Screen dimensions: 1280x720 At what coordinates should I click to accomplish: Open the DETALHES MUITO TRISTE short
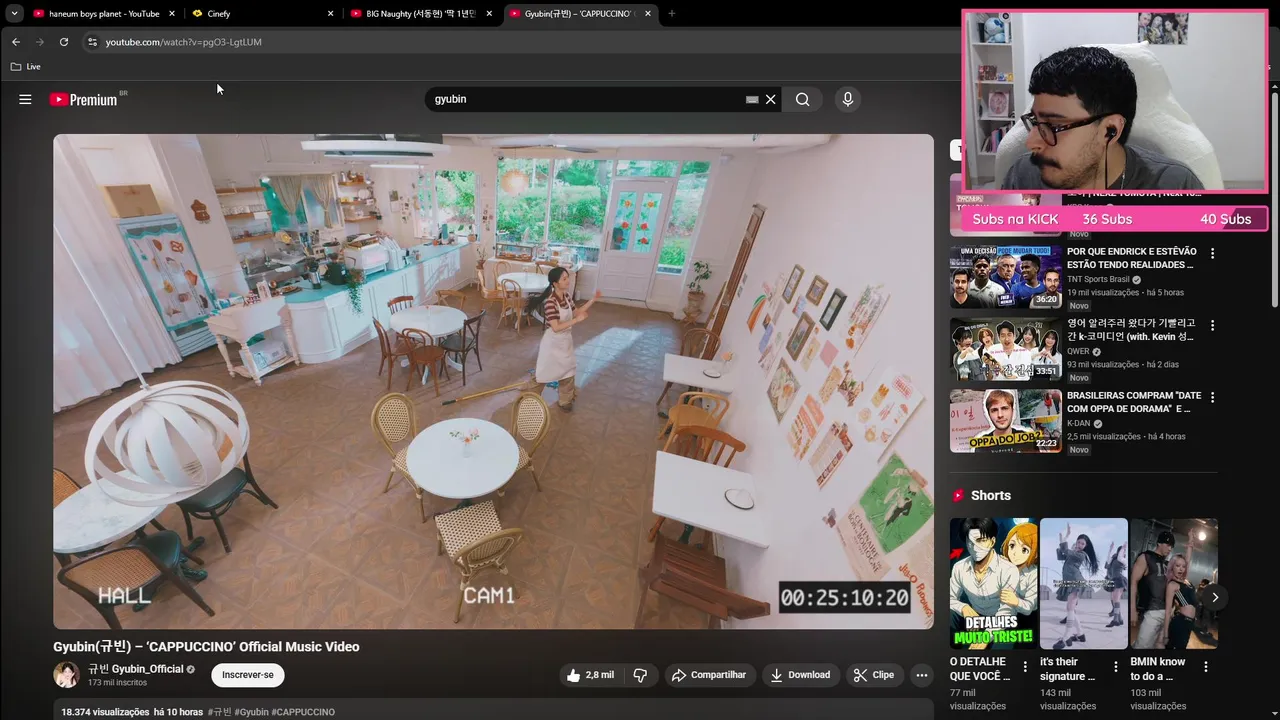click(x=993, y=584)
